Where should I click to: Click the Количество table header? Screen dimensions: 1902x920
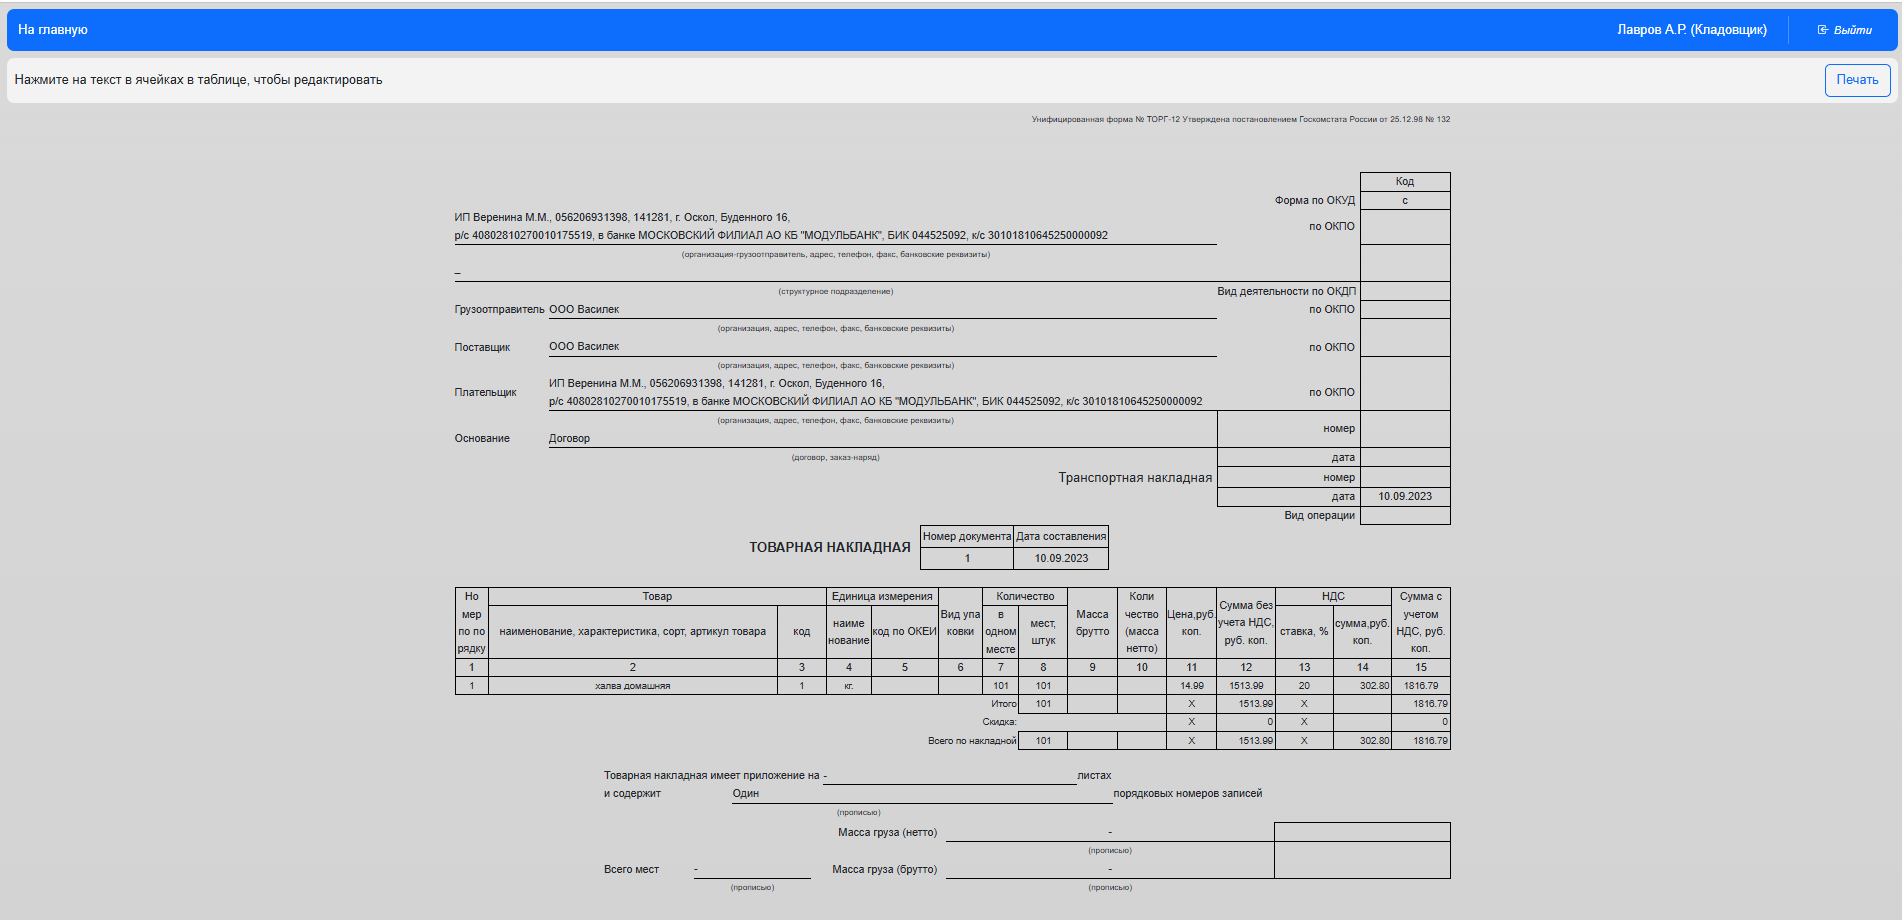tap(1025, 596)
